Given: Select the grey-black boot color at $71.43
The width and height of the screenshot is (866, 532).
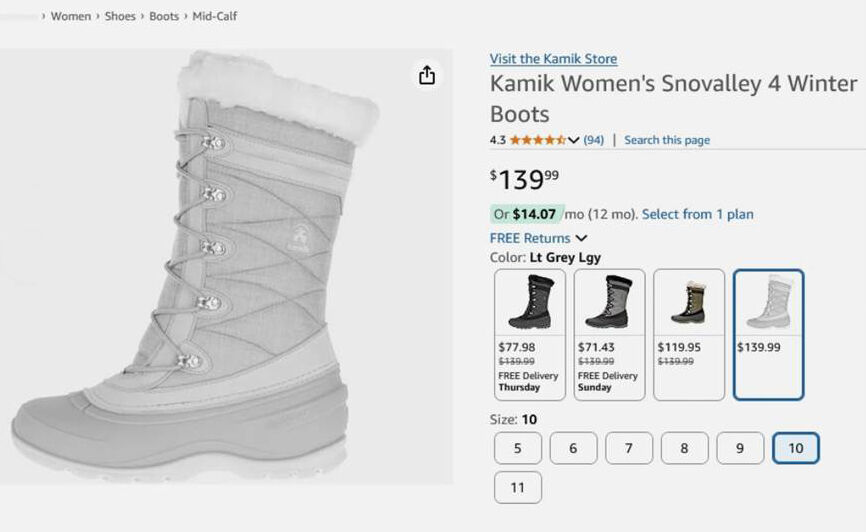Looking at the screenshot, I should point(609,334).
